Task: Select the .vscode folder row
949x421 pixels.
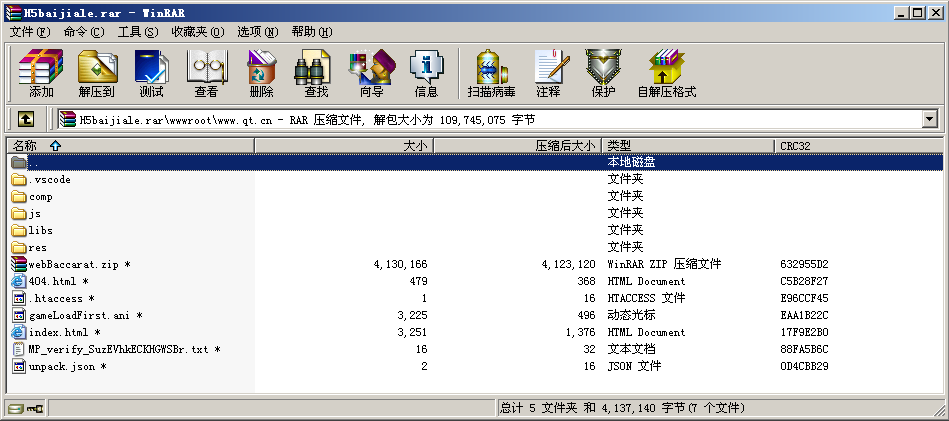Action: 50,179
